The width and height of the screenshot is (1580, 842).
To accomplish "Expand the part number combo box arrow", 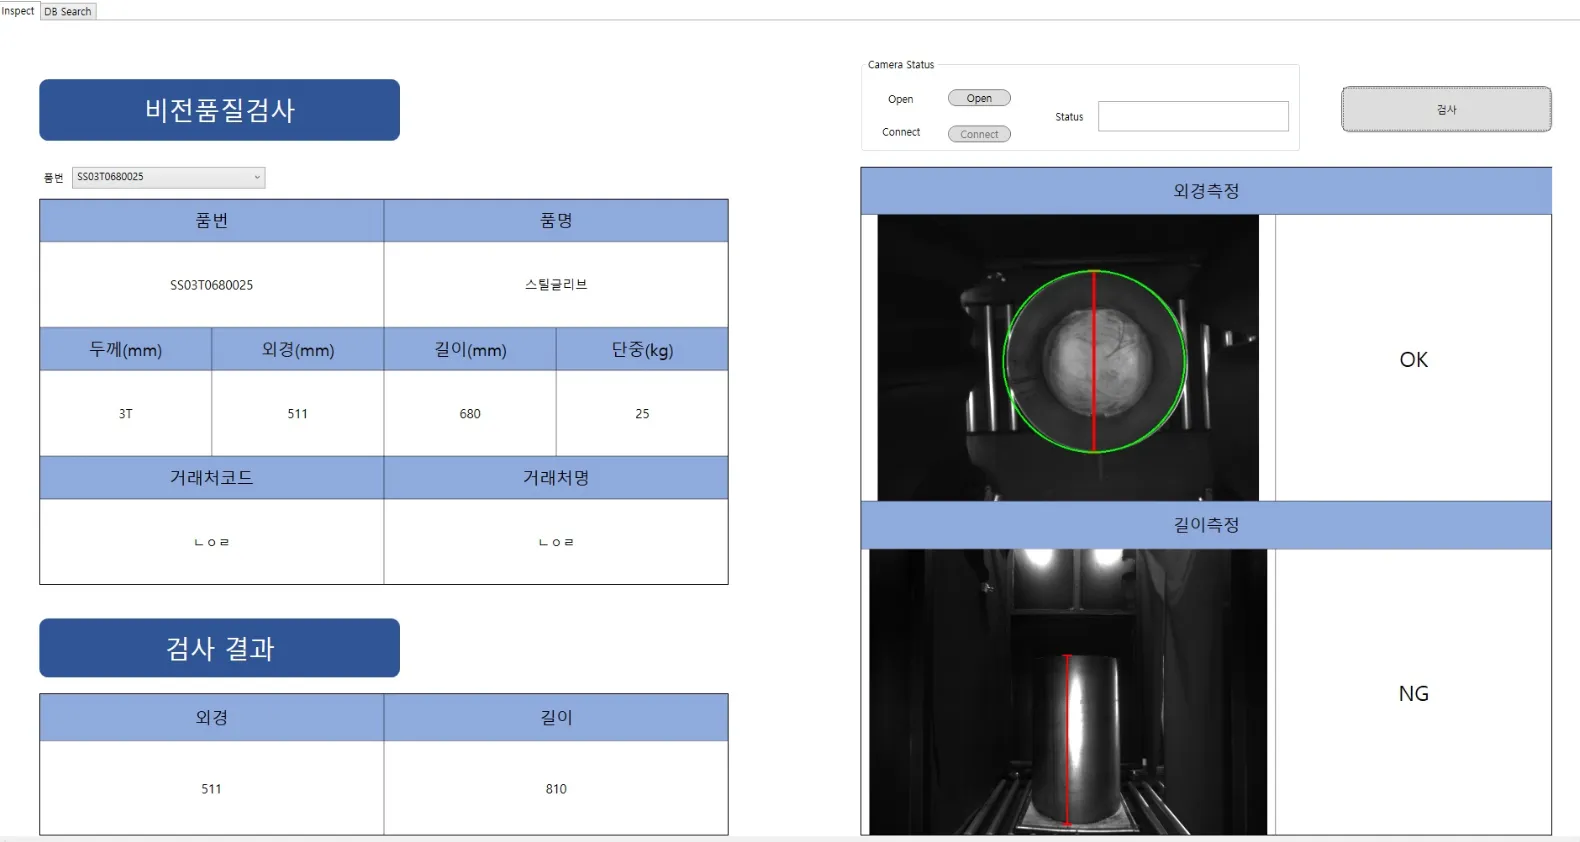I will coord(257,177).
